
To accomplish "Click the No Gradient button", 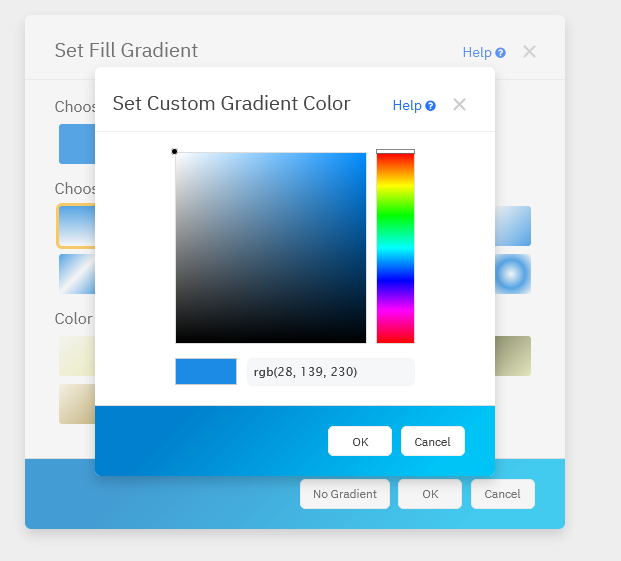I will 344,494.
